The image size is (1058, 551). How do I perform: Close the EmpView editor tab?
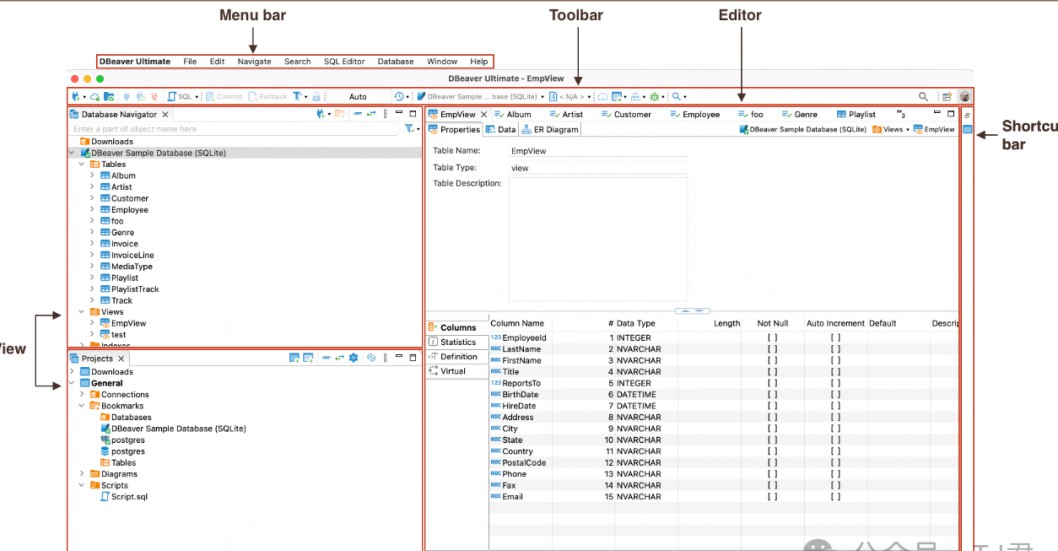pyautogui.click(x=484, y=115)
